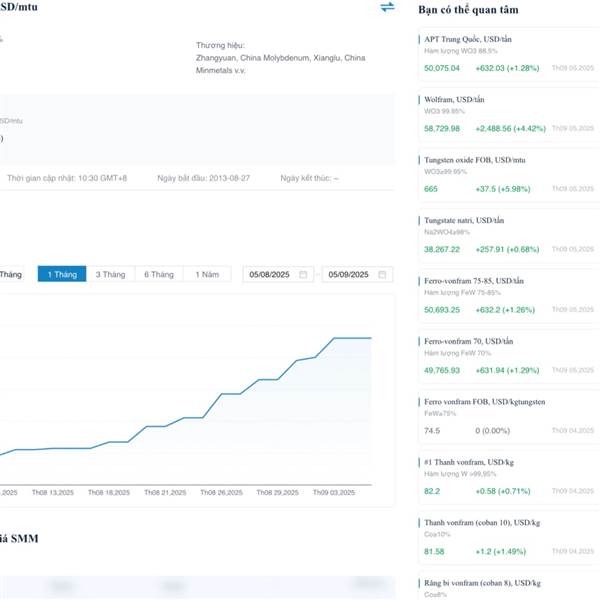Click the price line chart plateau at top
Image resolution: width=600 pixels, height=600 pixels.
[x=352, y=338]
